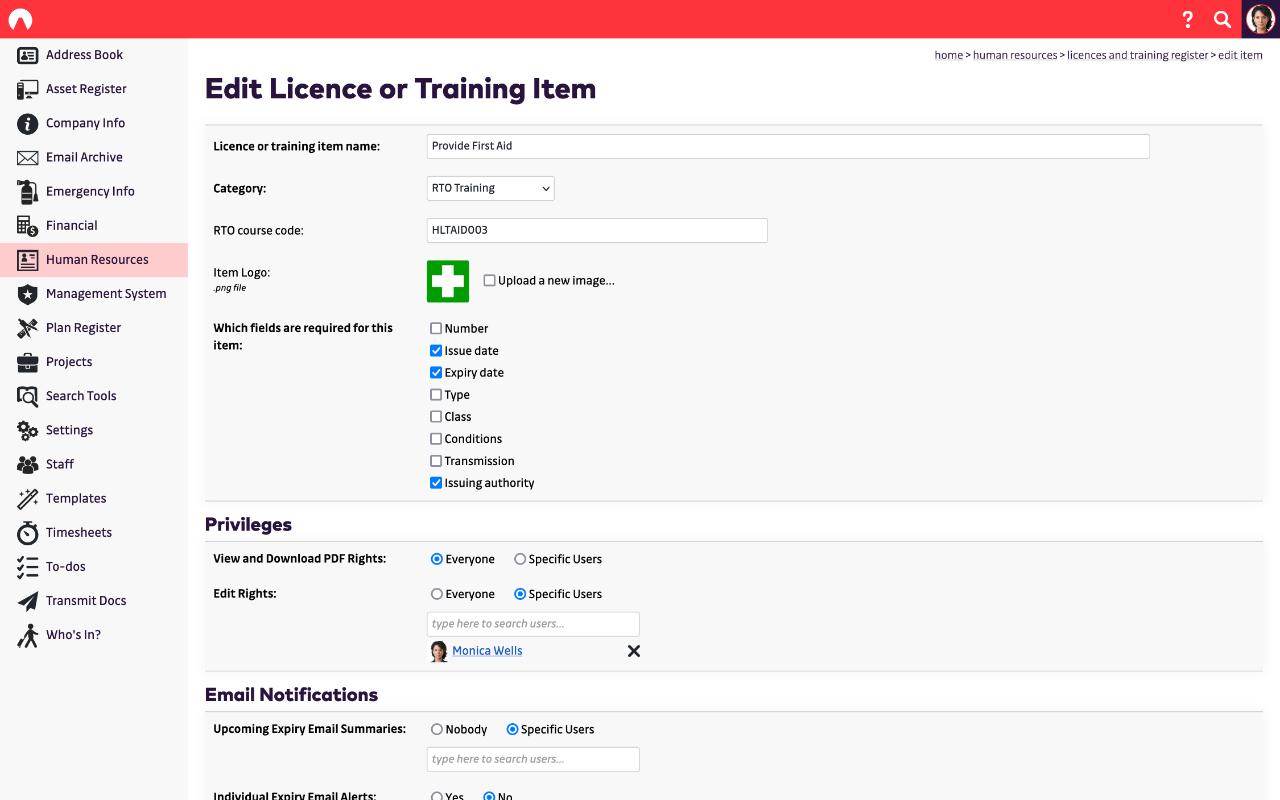Click Monica Wells's small avatar photo
1280x800 pixels.
pos(439,651)
